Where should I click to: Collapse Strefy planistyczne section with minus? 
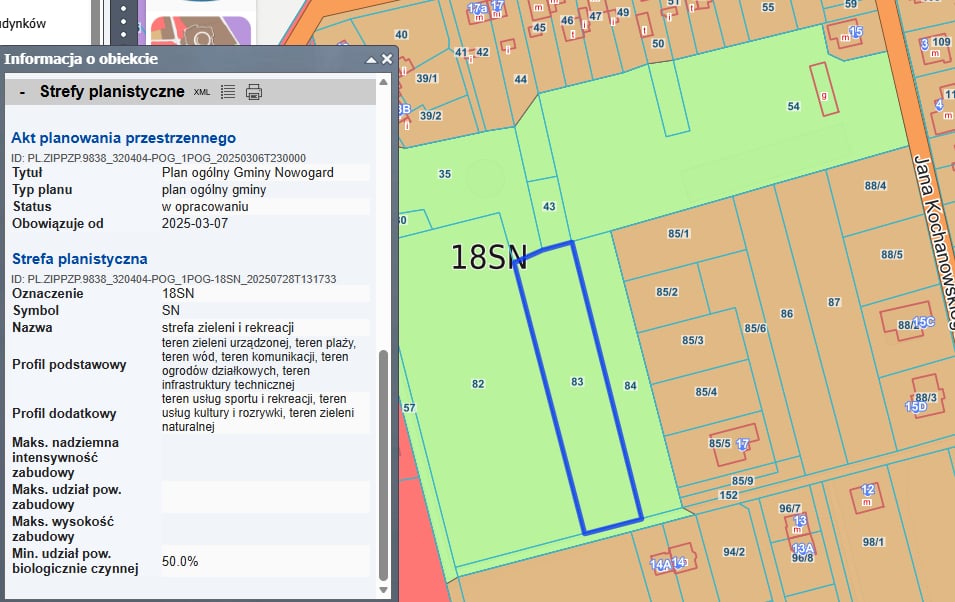(22, 92)
